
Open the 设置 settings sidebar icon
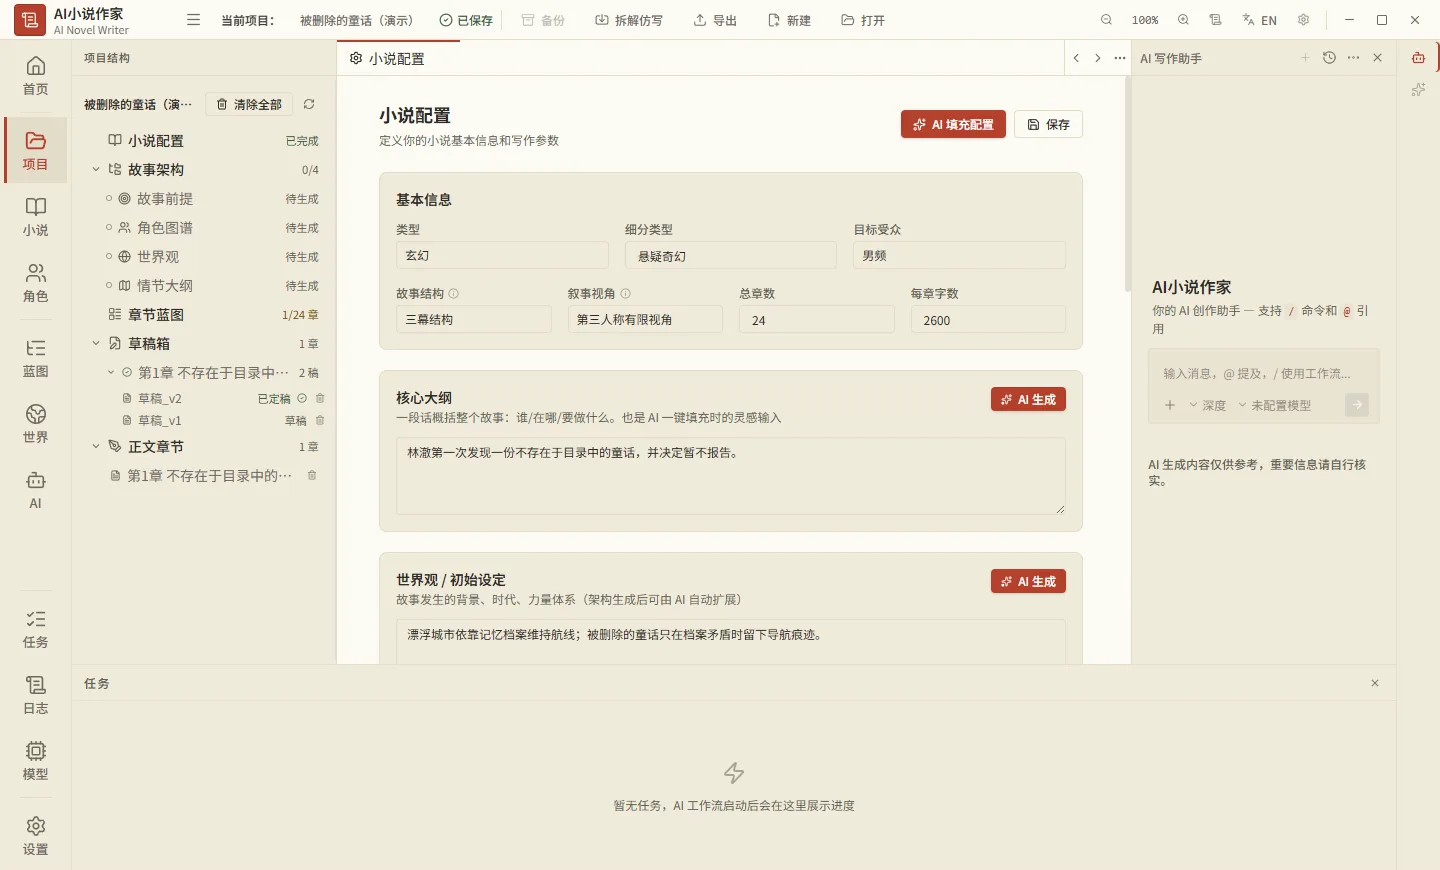tap(35, 835)
